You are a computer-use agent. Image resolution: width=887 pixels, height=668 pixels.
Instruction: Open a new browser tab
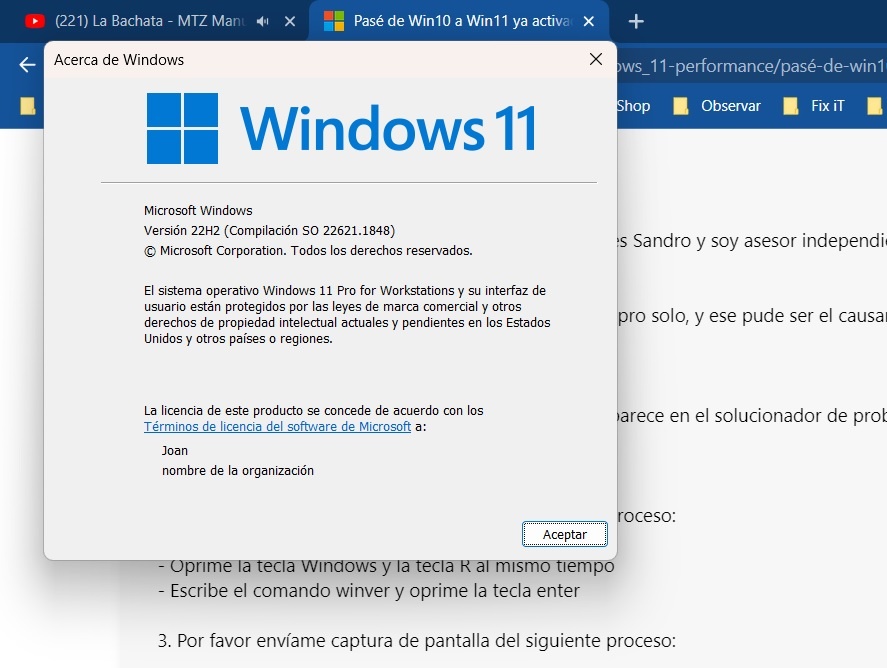[636, 21]
